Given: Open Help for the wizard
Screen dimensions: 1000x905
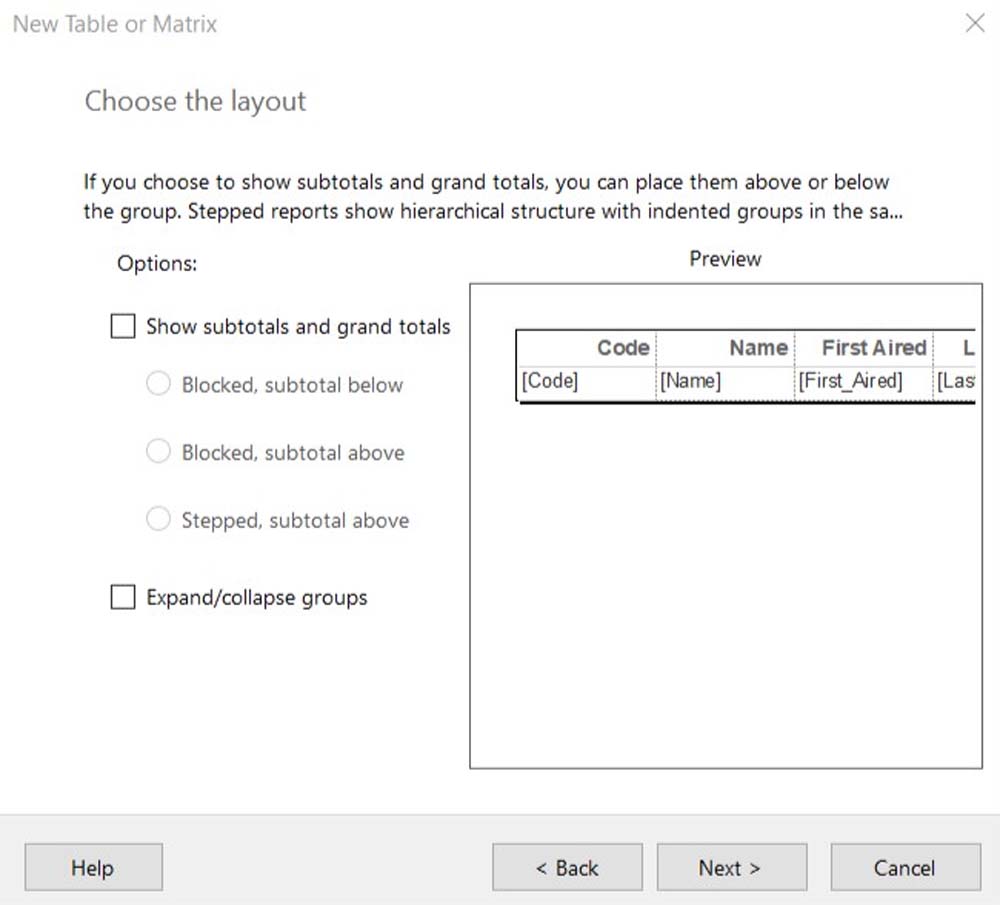Looking at the screenshot, I should tap(93, 868).
